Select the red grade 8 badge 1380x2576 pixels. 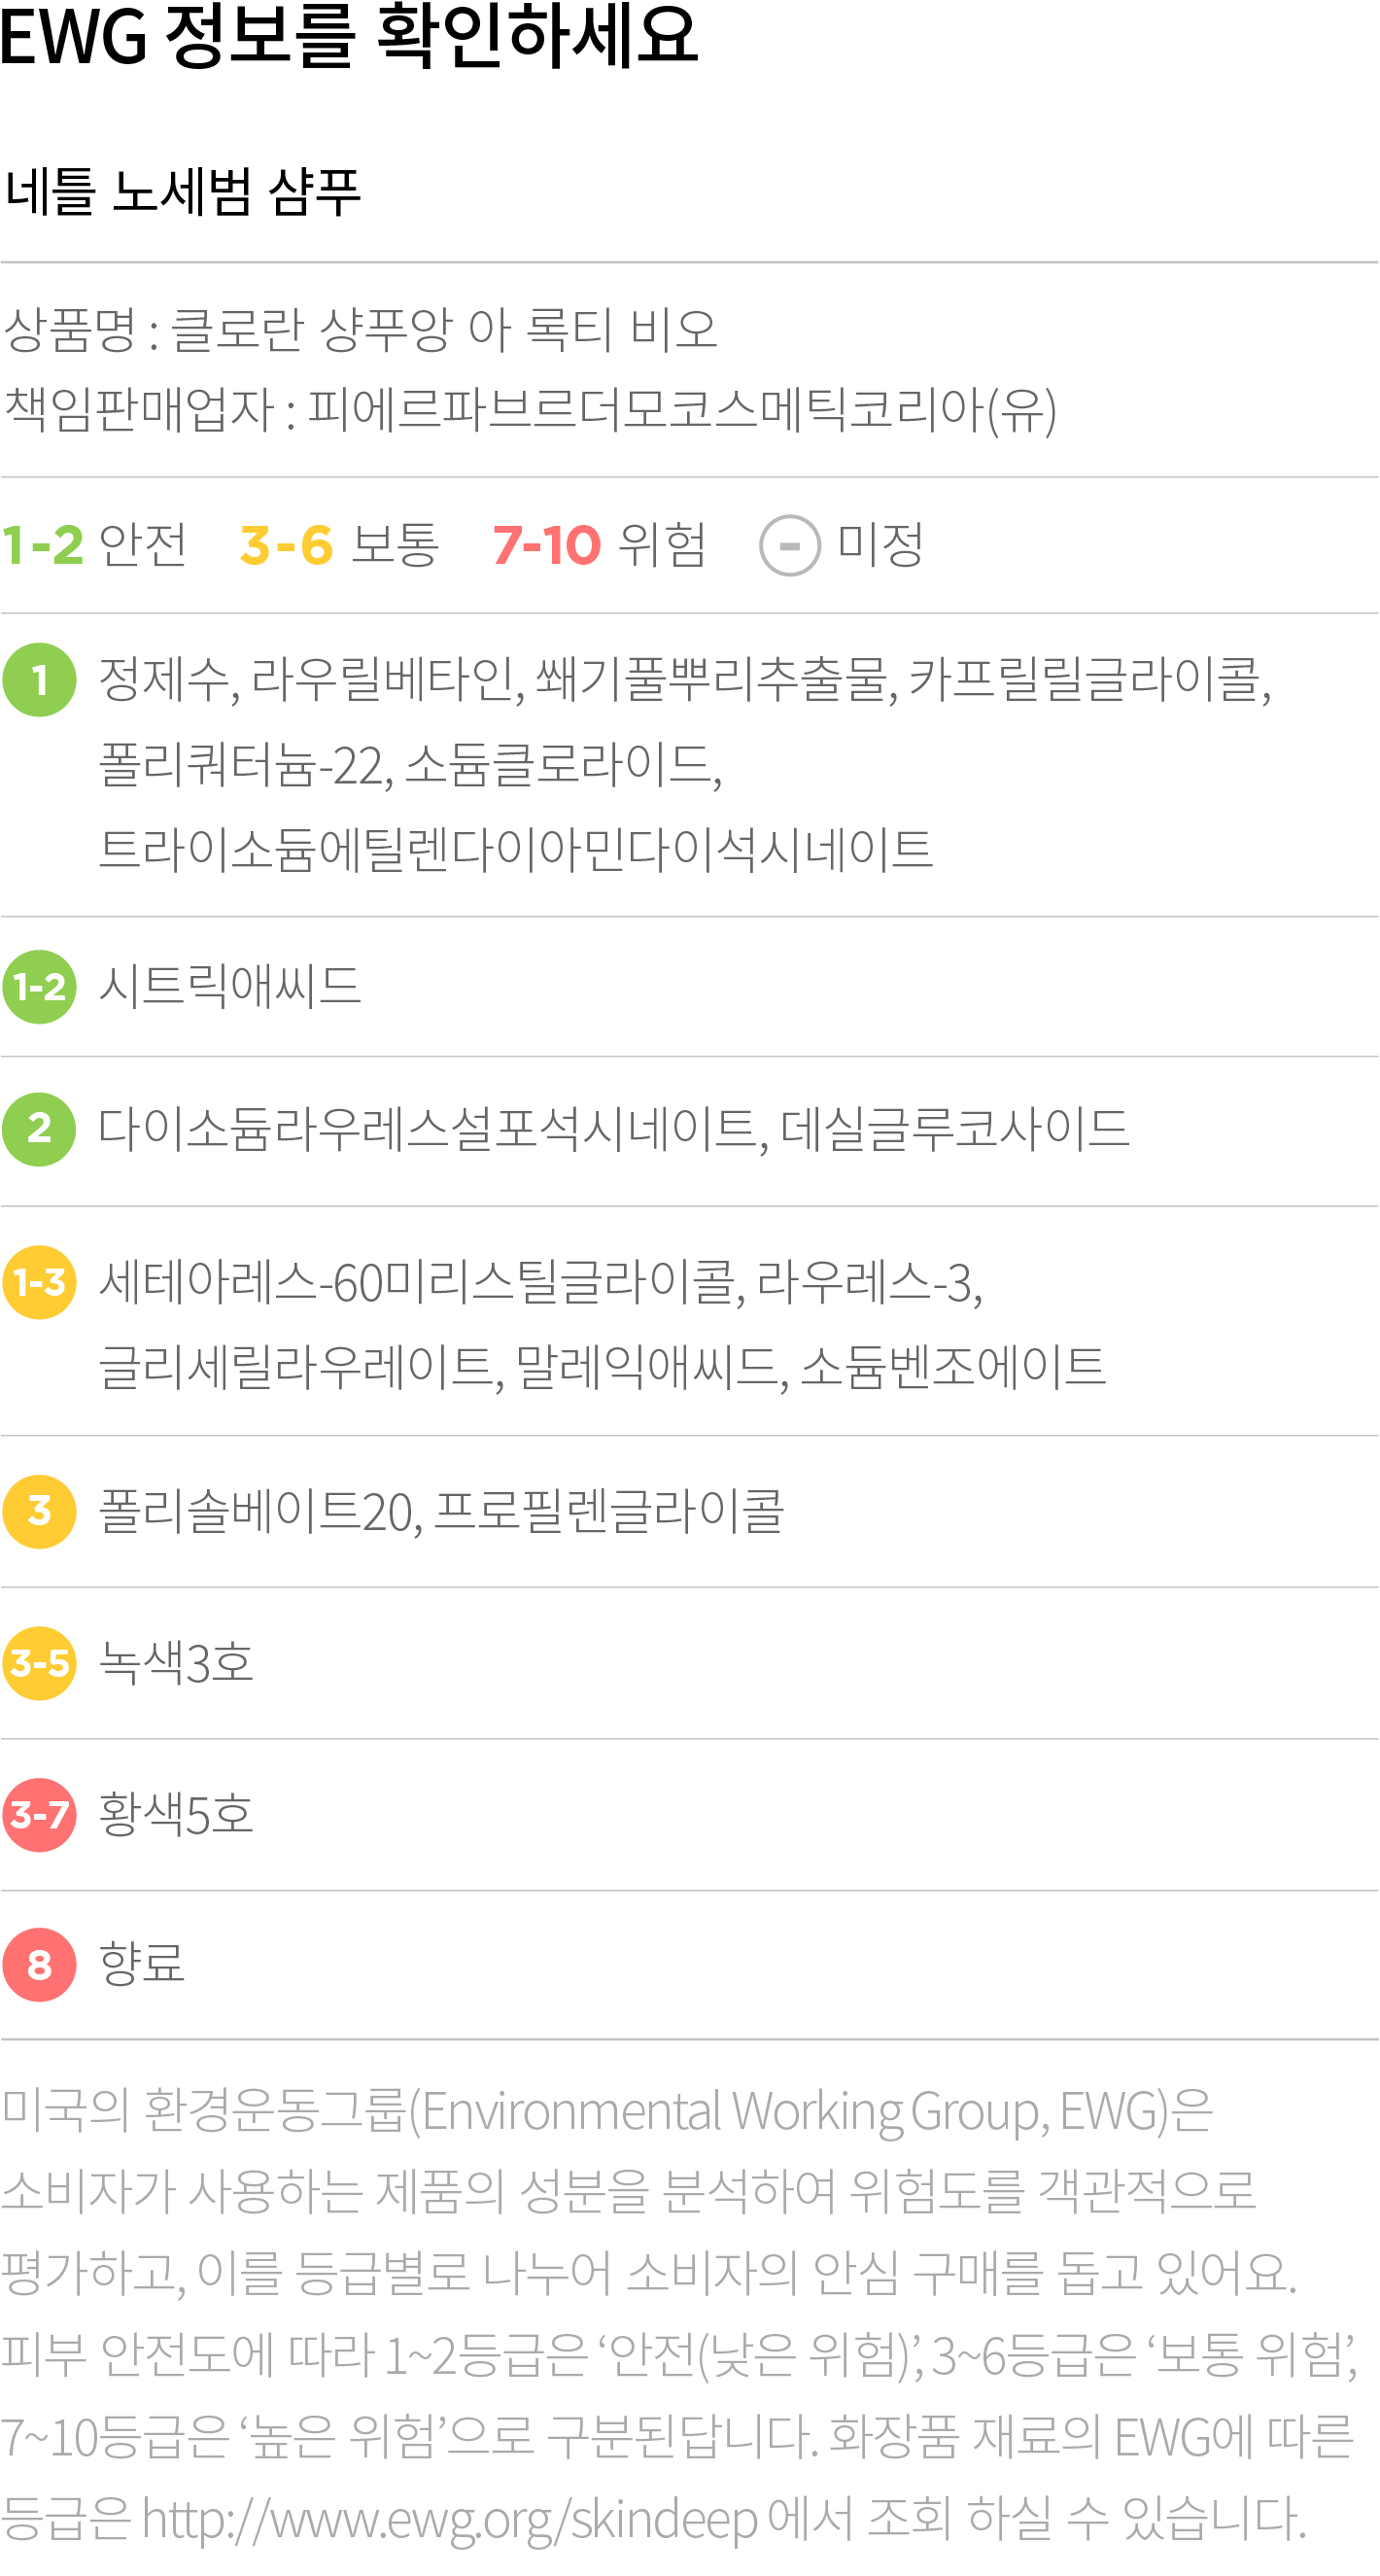coord(39,1964)
